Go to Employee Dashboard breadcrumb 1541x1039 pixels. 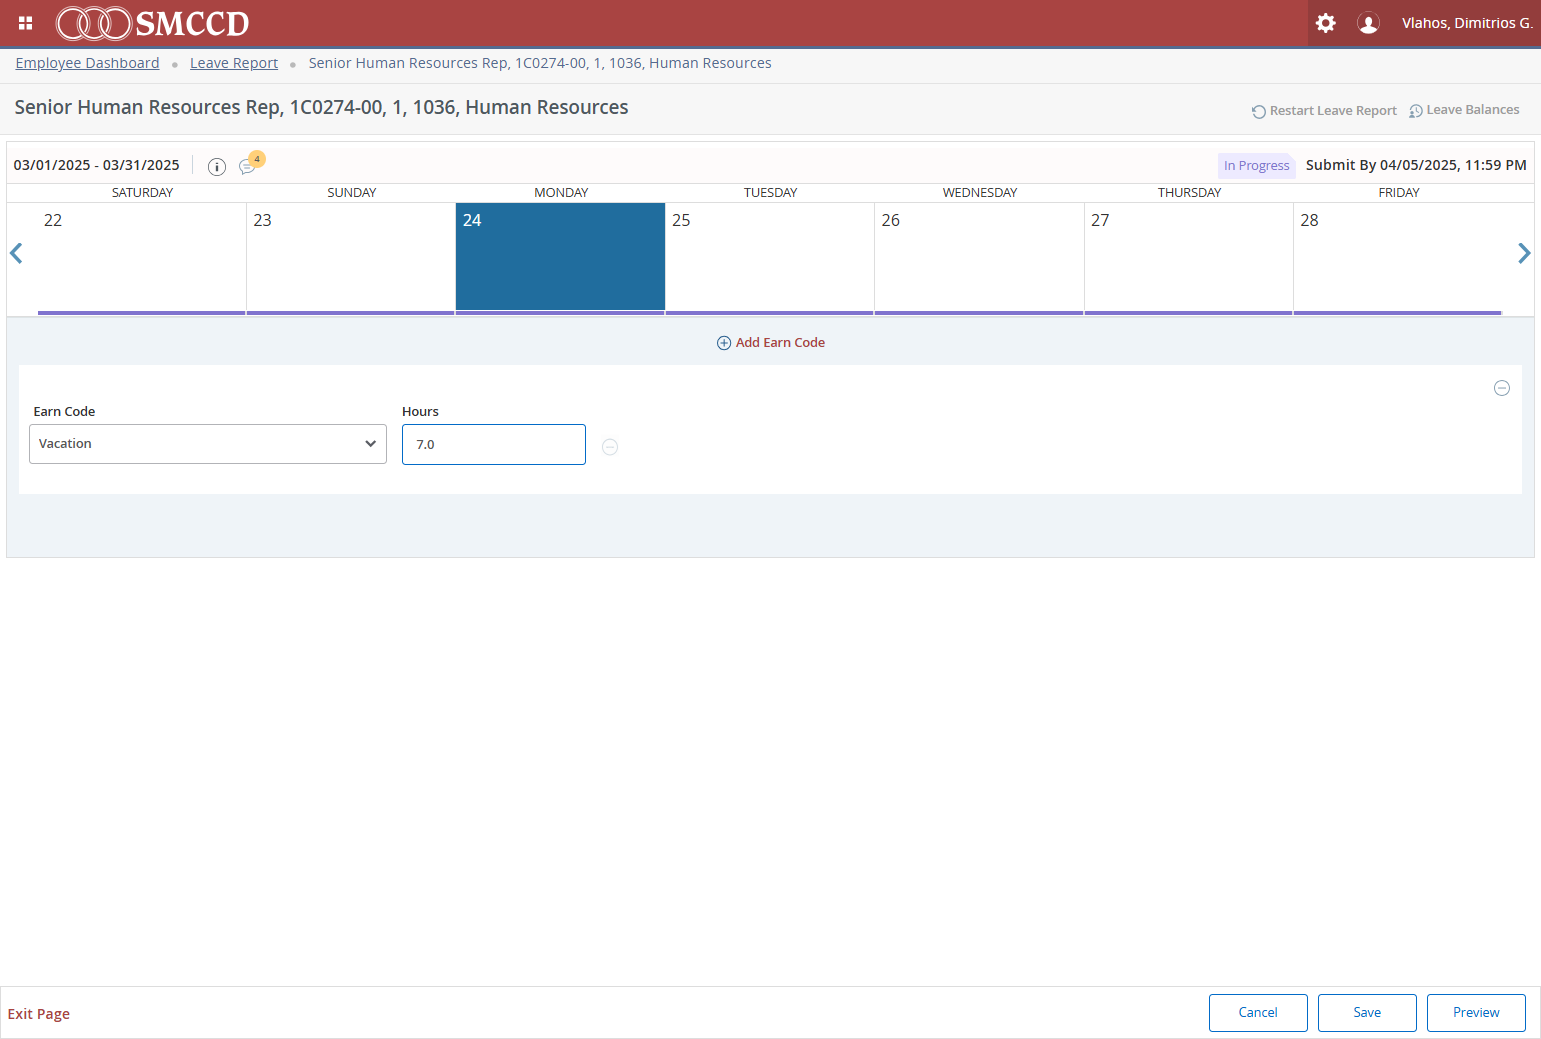tap(87, 63)
